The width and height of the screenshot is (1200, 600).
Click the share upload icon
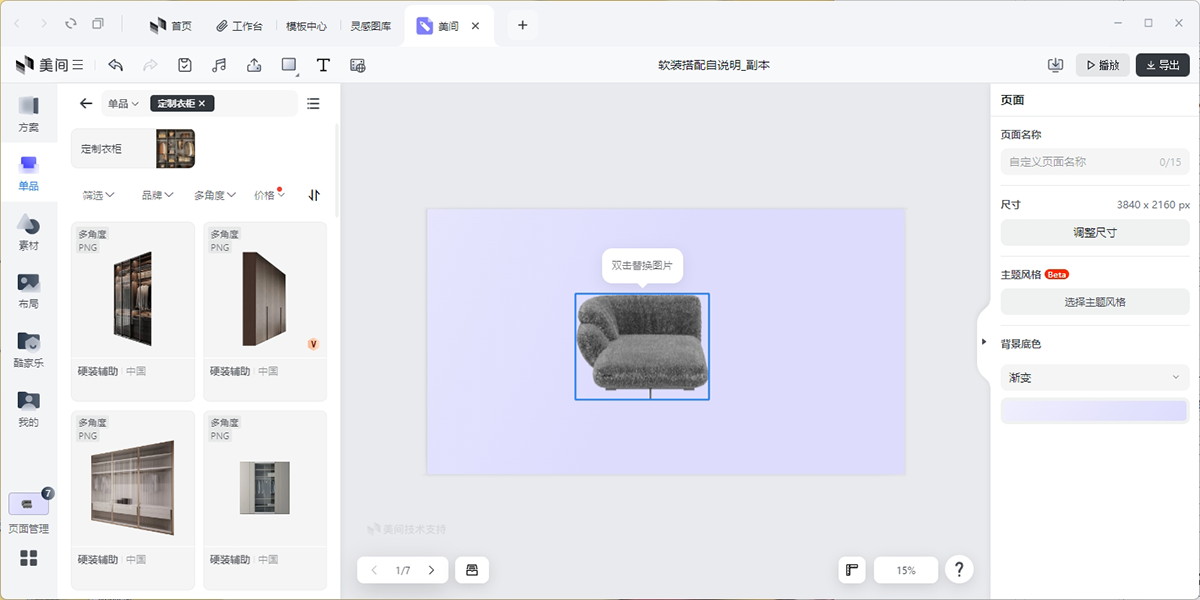coord(254,65)
